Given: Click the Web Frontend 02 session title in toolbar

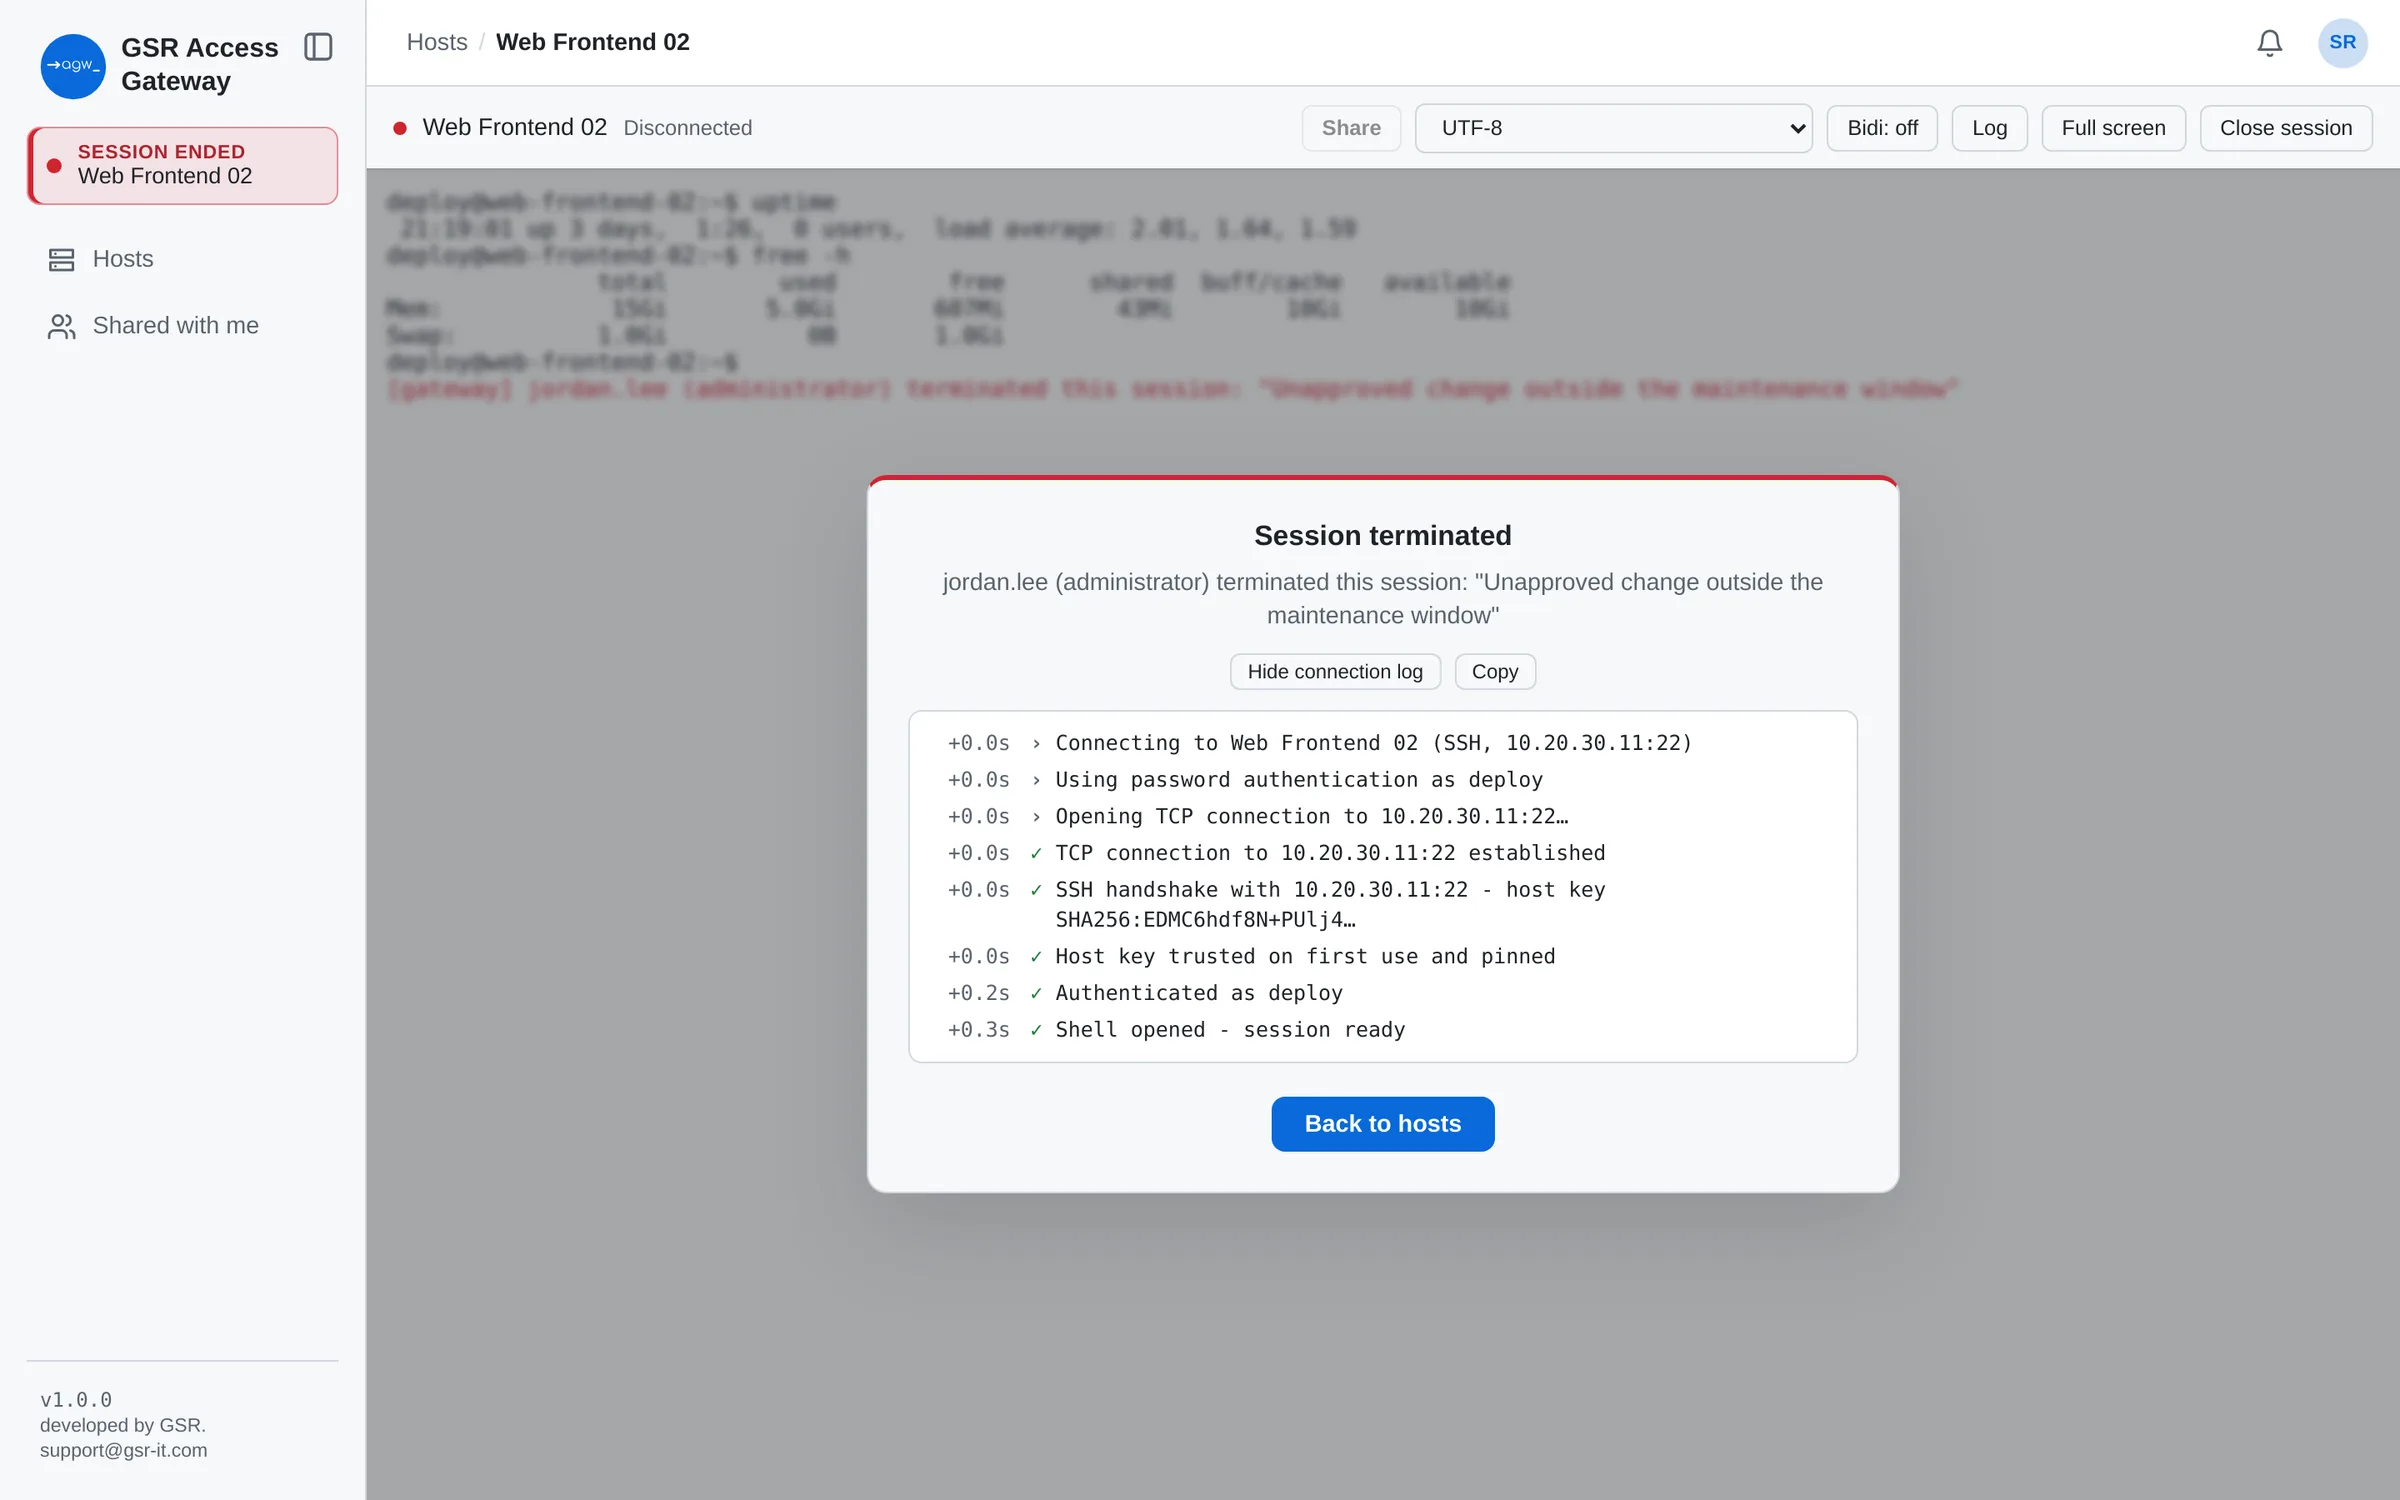Looking at the screenshot, I should pos(514,128).
